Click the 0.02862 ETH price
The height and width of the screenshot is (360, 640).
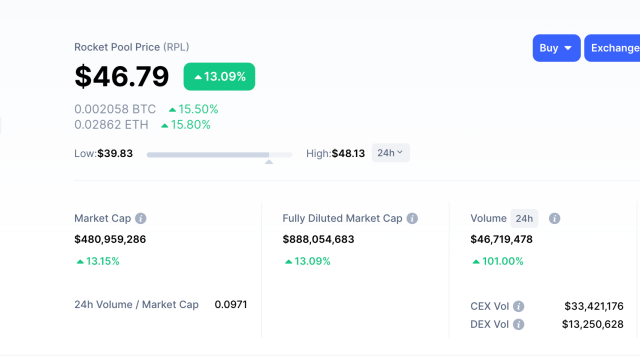point(111,124)
